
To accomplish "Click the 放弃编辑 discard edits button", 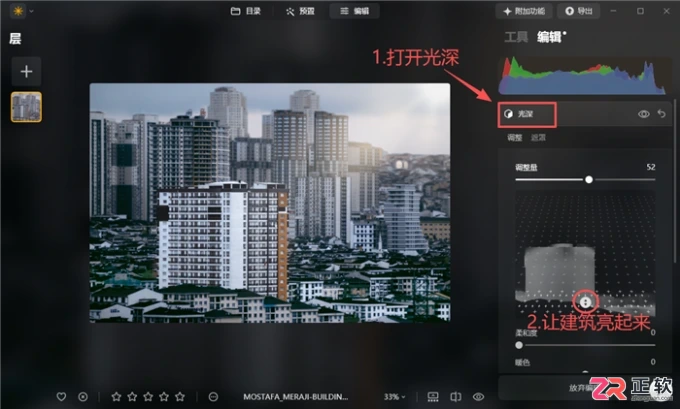I will click(585, 387).
